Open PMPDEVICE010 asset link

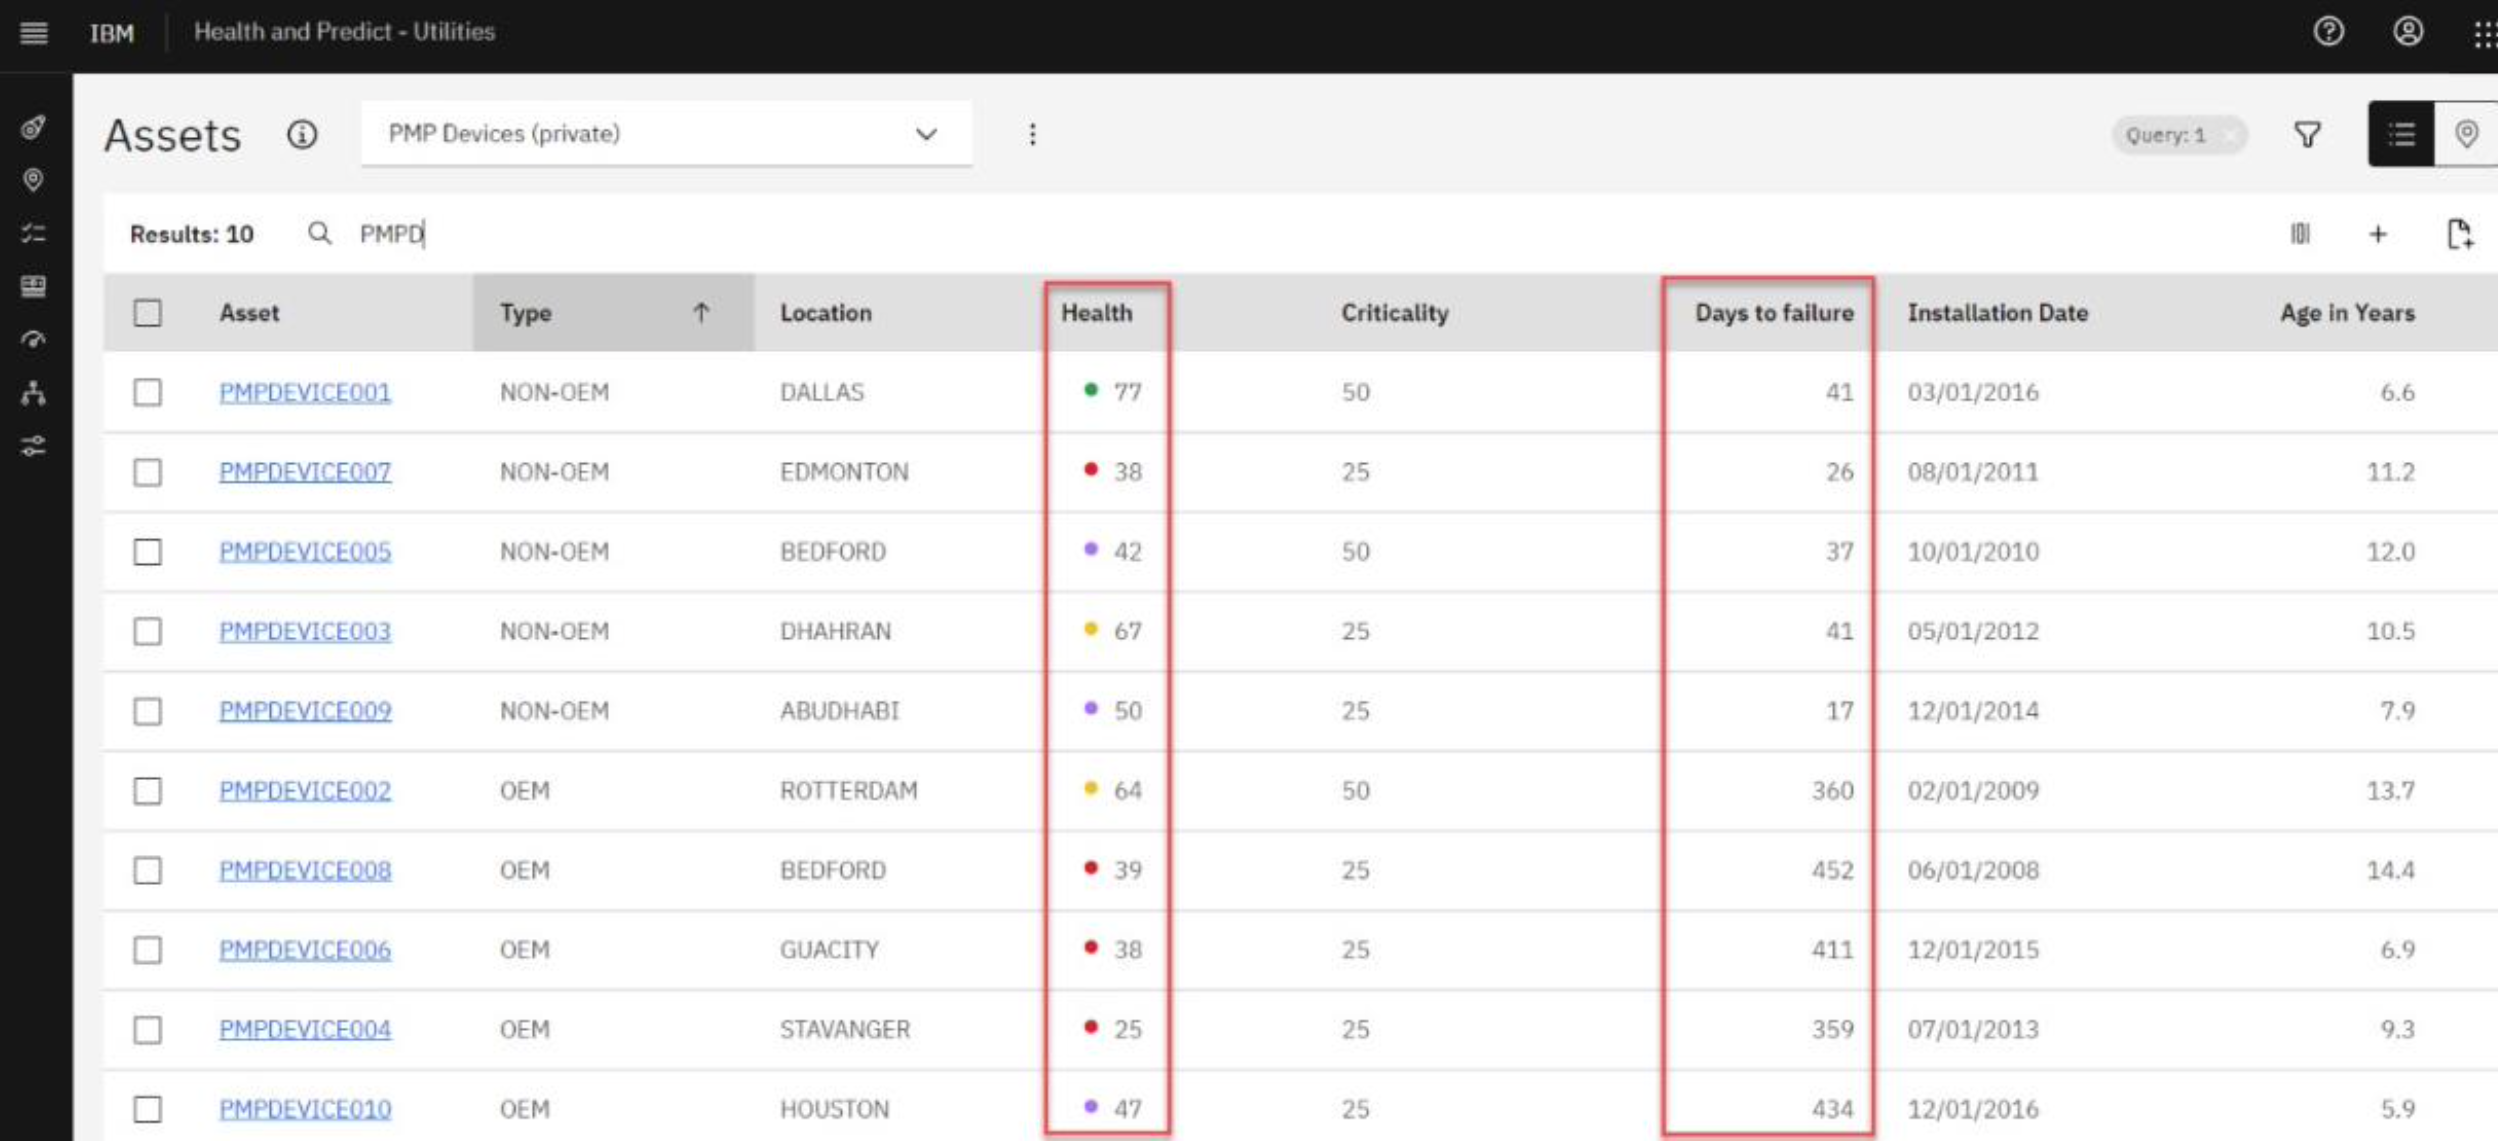[305, 1109]
